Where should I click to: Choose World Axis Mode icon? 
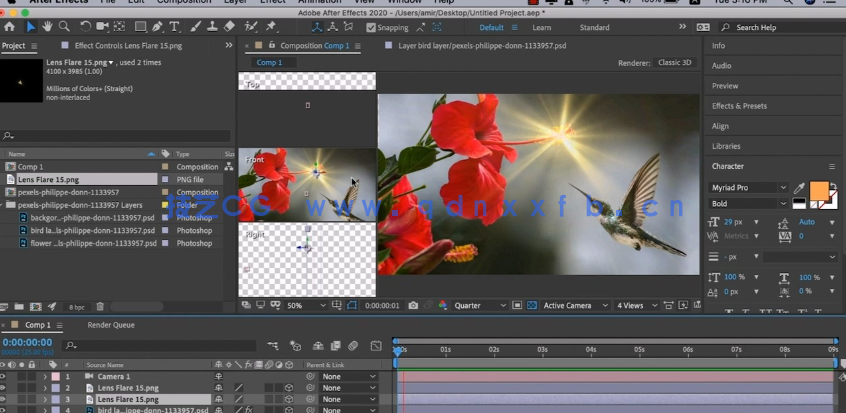pos(333,27)
